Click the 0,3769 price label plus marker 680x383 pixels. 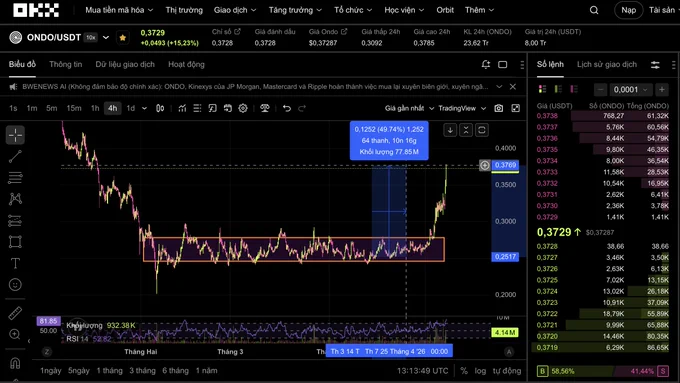(x=484, y=165)
